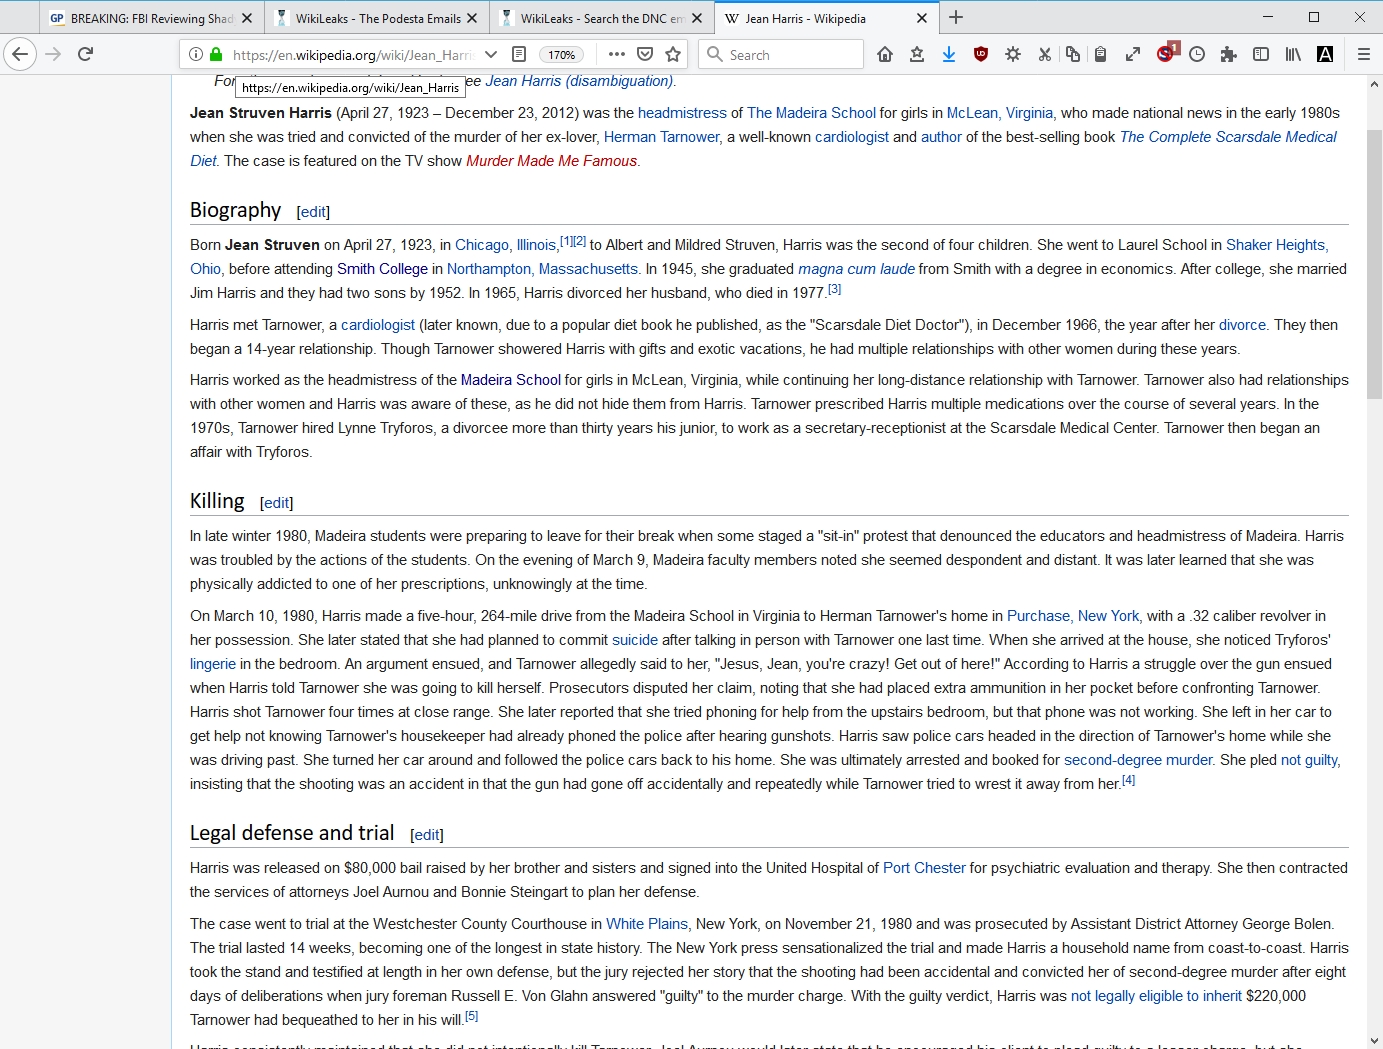Screen dimensions: 1383x1049
Task: Toggle the sidebar panel icon
Action: pyautogui.click(x=1261, y=54)
